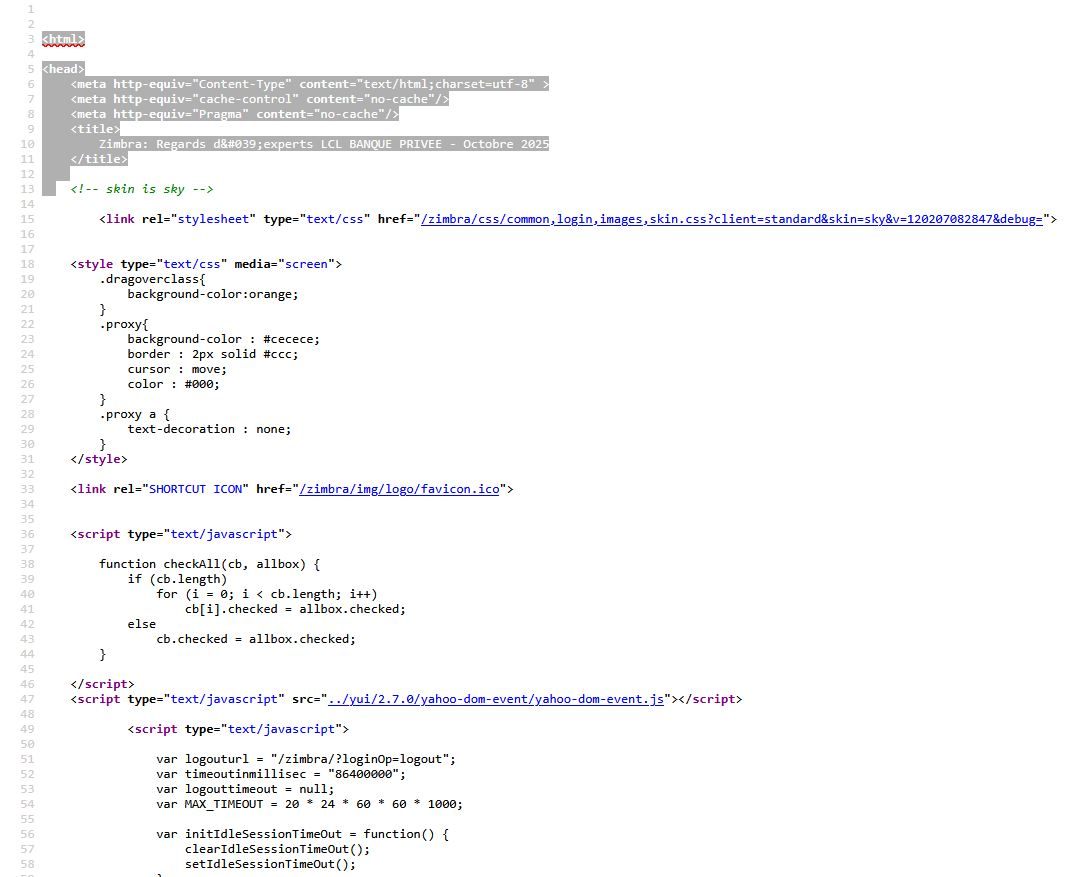Click the underlined <html> tag
This screenshot has height=877, width=1078.
pyautogui.click(x=63, y=39)
